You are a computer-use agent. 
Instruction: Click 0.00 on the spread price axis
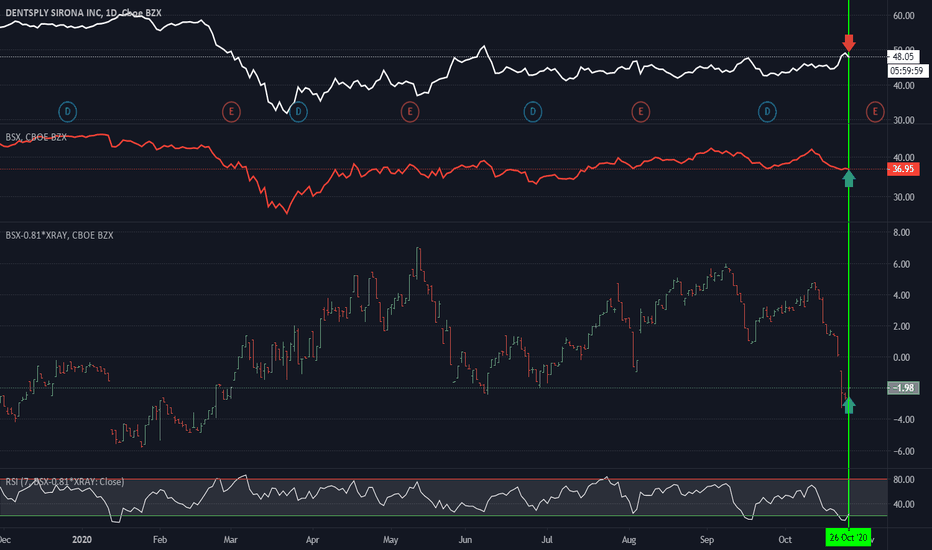click(x=902, y=357)
